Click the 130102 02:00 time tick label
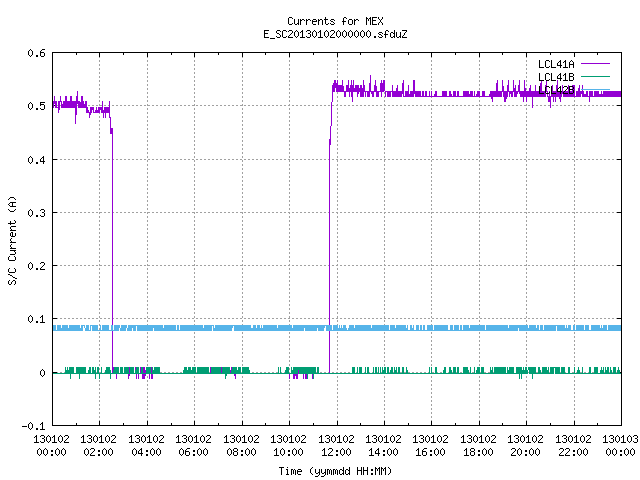The height and width of the screenshot is (480, 640). (x=98, y=445)
